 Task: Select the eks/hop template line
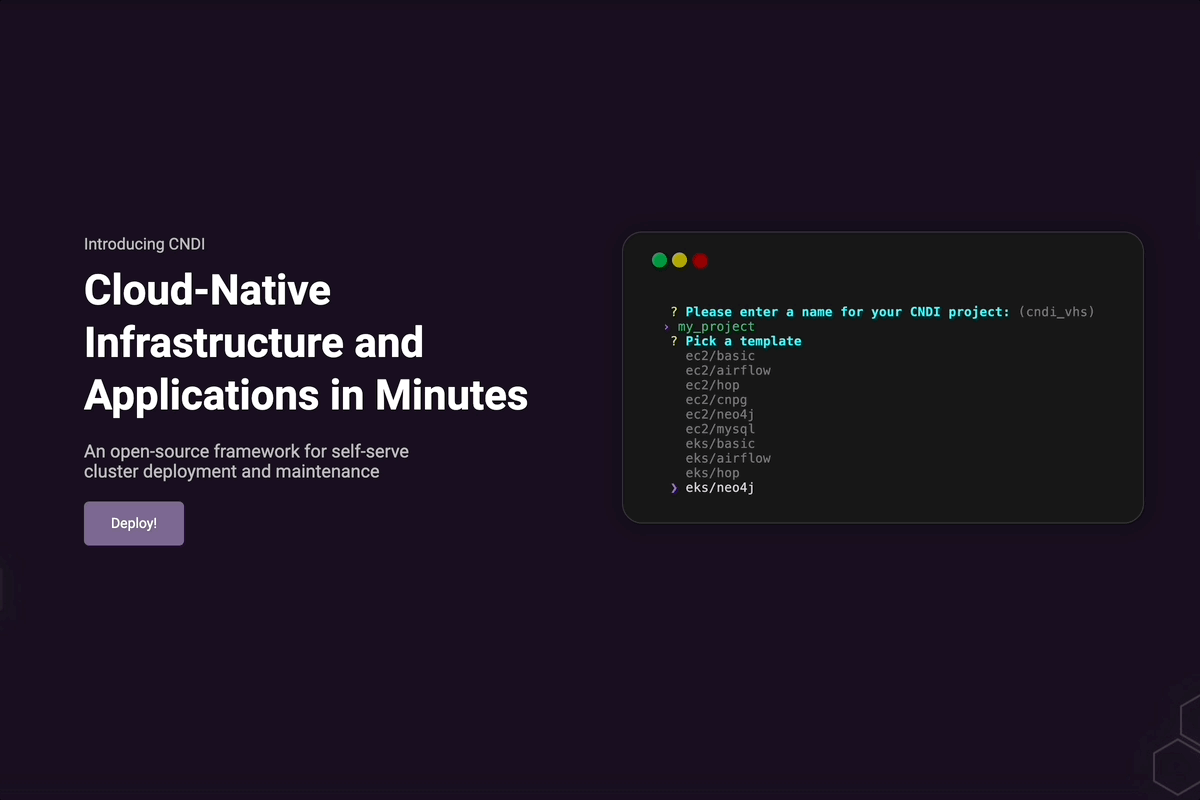(x=712, y=473)
